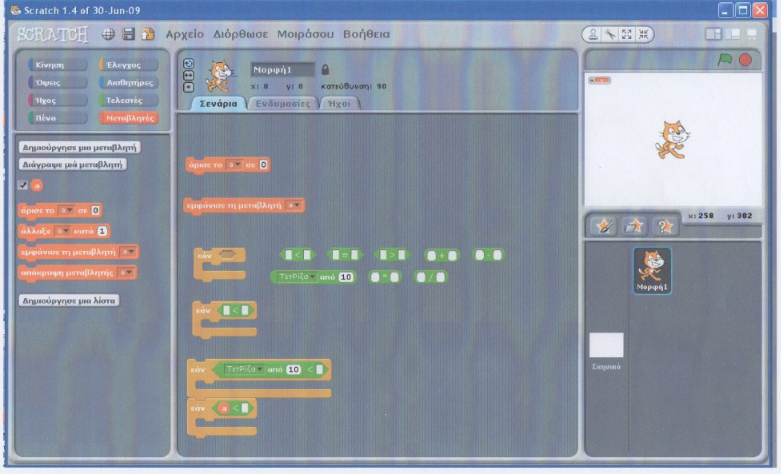Click value 10 in loose ΤετΡίζα block
This screenshot has width=781, height=474.
[346, 277]
